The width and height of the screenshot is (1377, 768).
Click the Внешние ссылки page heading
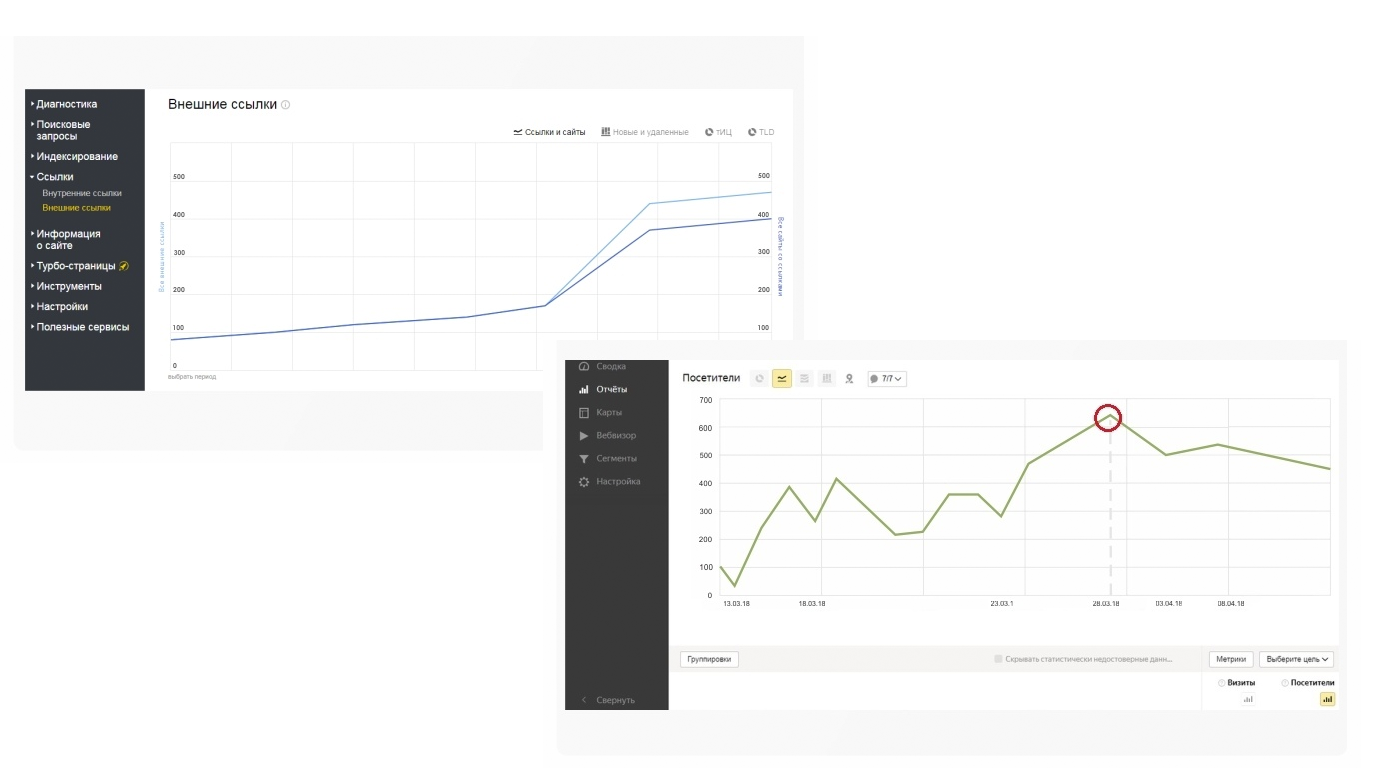[222, 104]
